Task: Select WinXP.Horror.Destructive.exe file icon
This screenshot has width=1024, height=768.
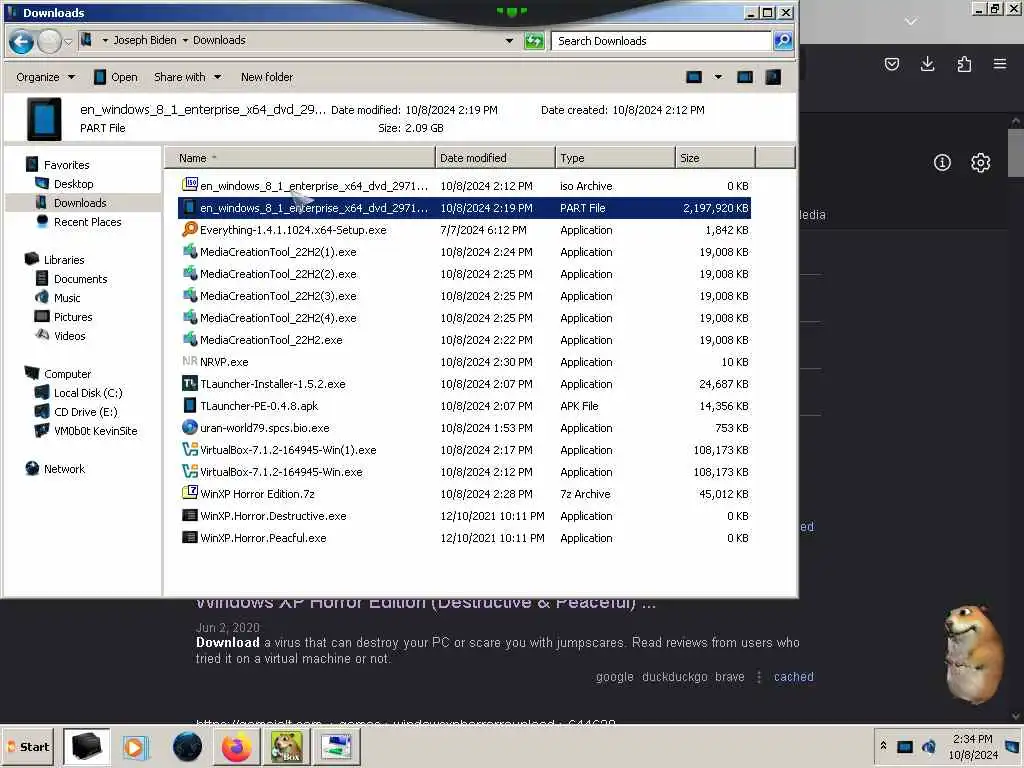Action: pos(190,515)
